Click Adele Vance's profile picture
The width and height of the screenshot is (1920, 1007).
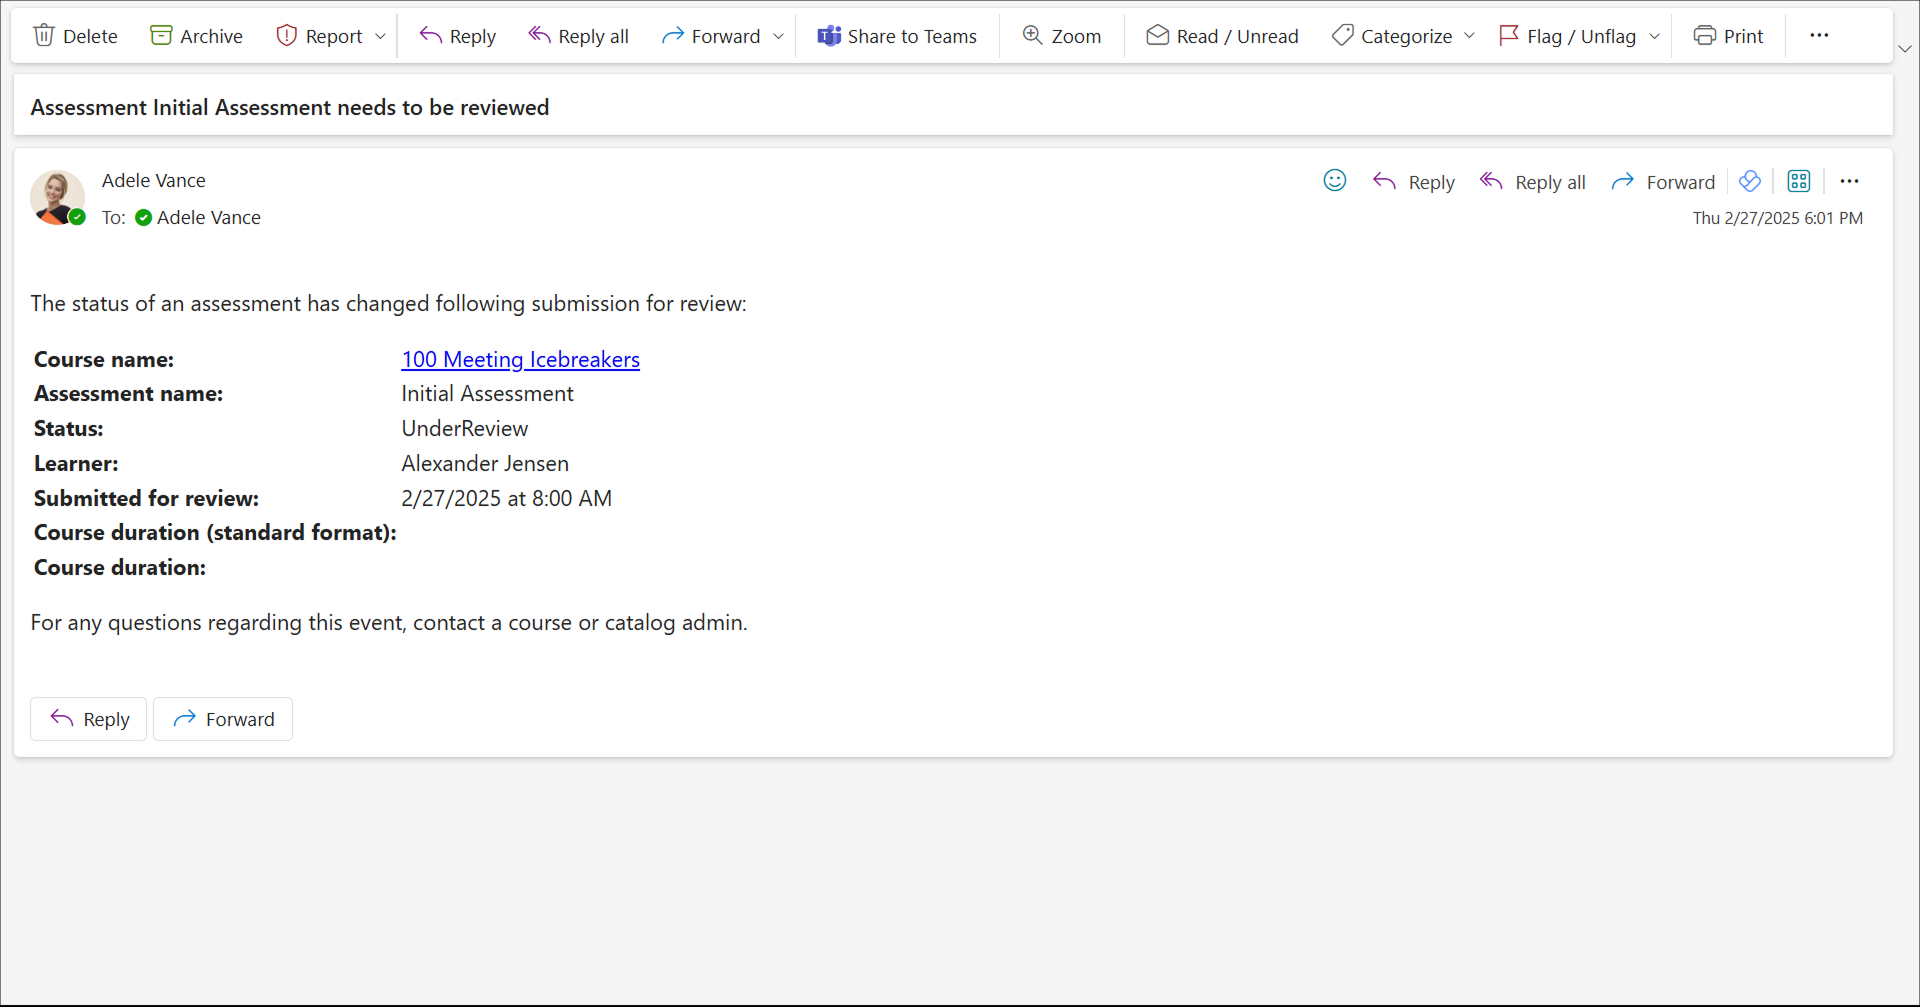click(x=57, y=197)
